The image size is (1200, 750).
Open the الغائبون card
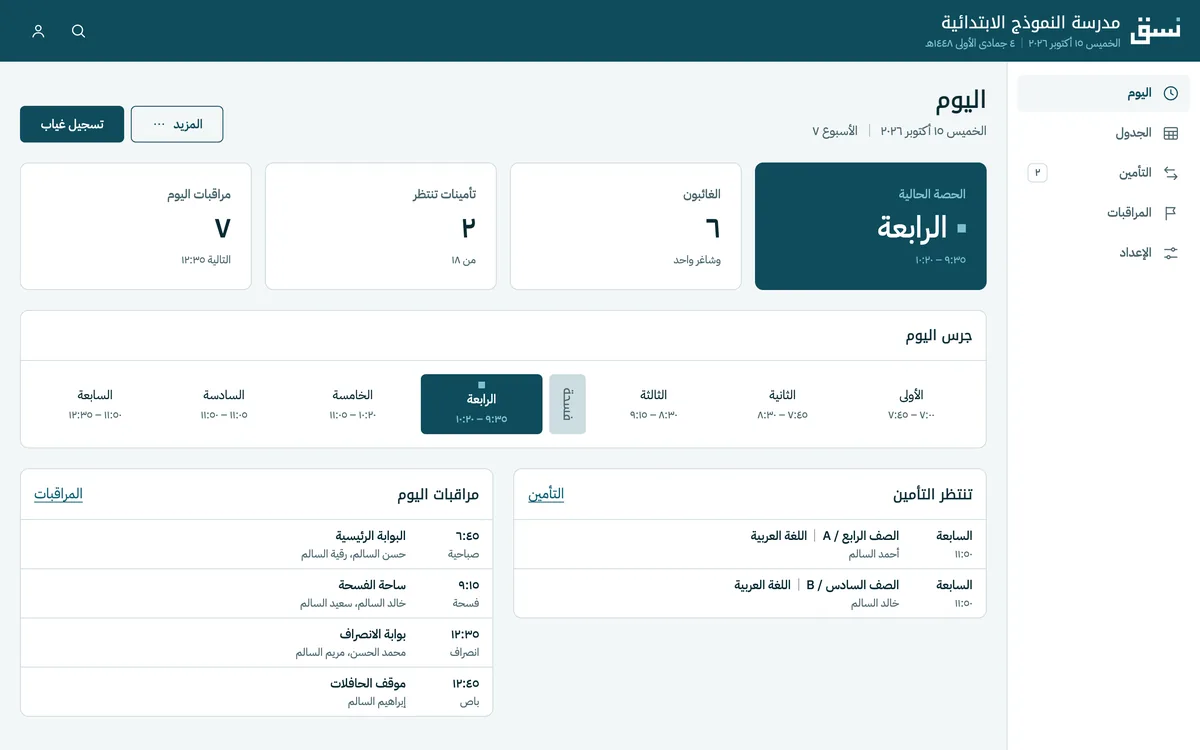tap(626, 226)
